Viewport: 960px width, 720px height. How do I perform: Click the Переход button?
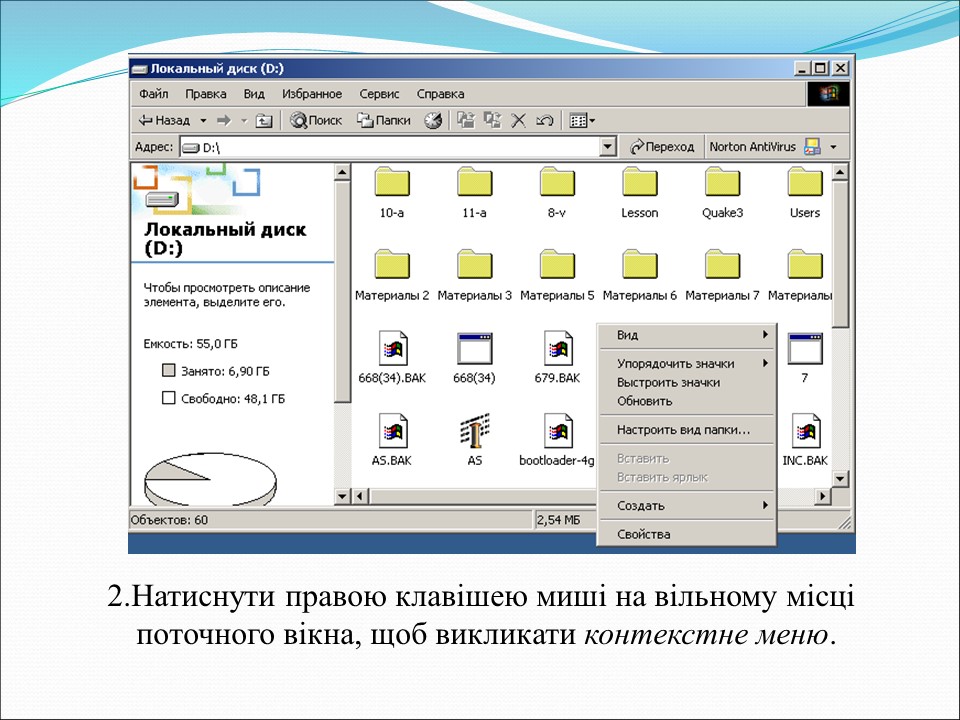click(662, 147)
